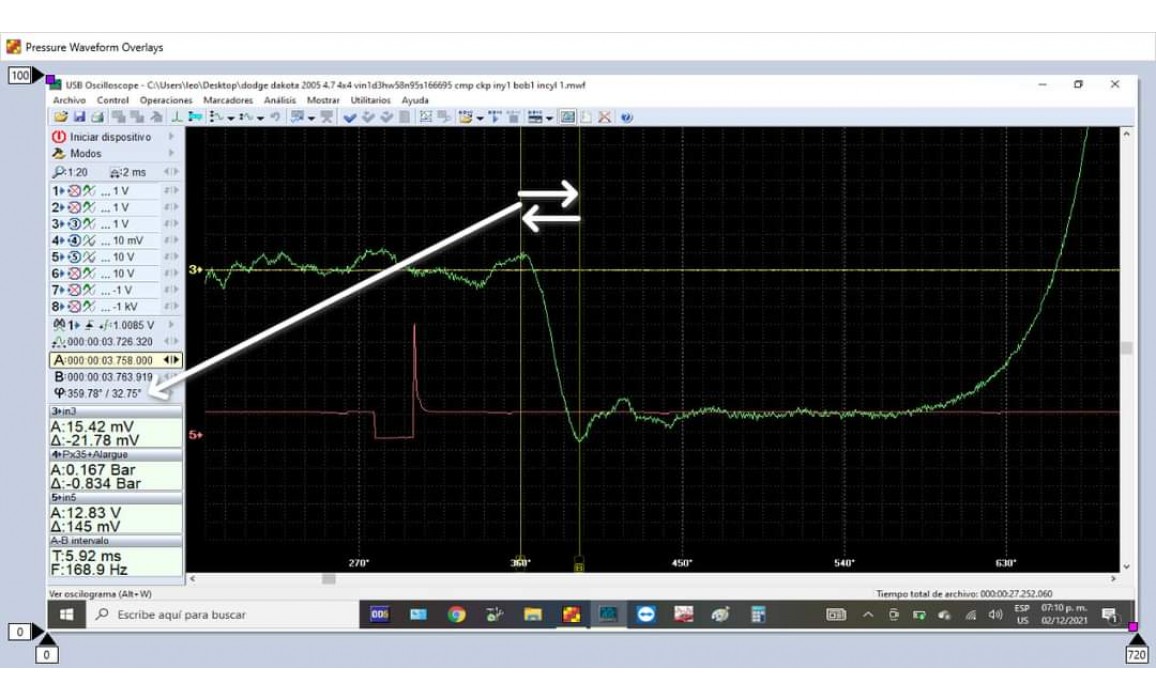Click Iniciar dispositivo button
The width and height of the screenshot is (1156, 700).
point(109,137)
